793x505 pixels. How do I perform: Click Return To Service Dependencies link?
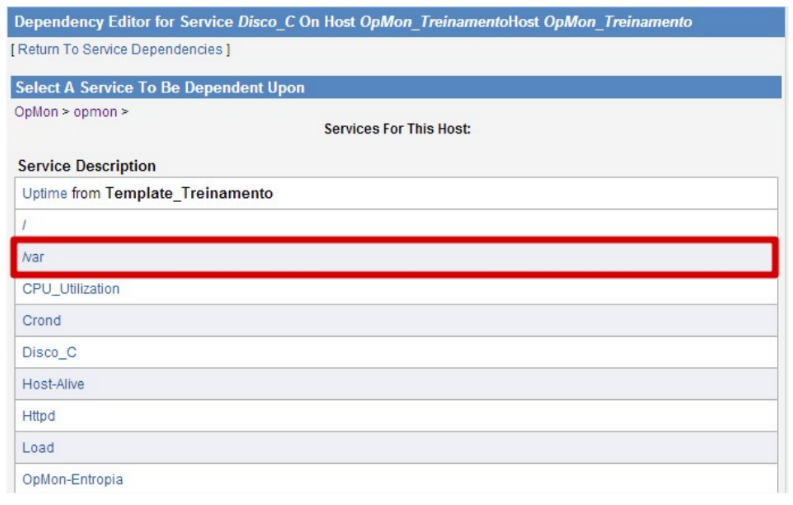120,49
